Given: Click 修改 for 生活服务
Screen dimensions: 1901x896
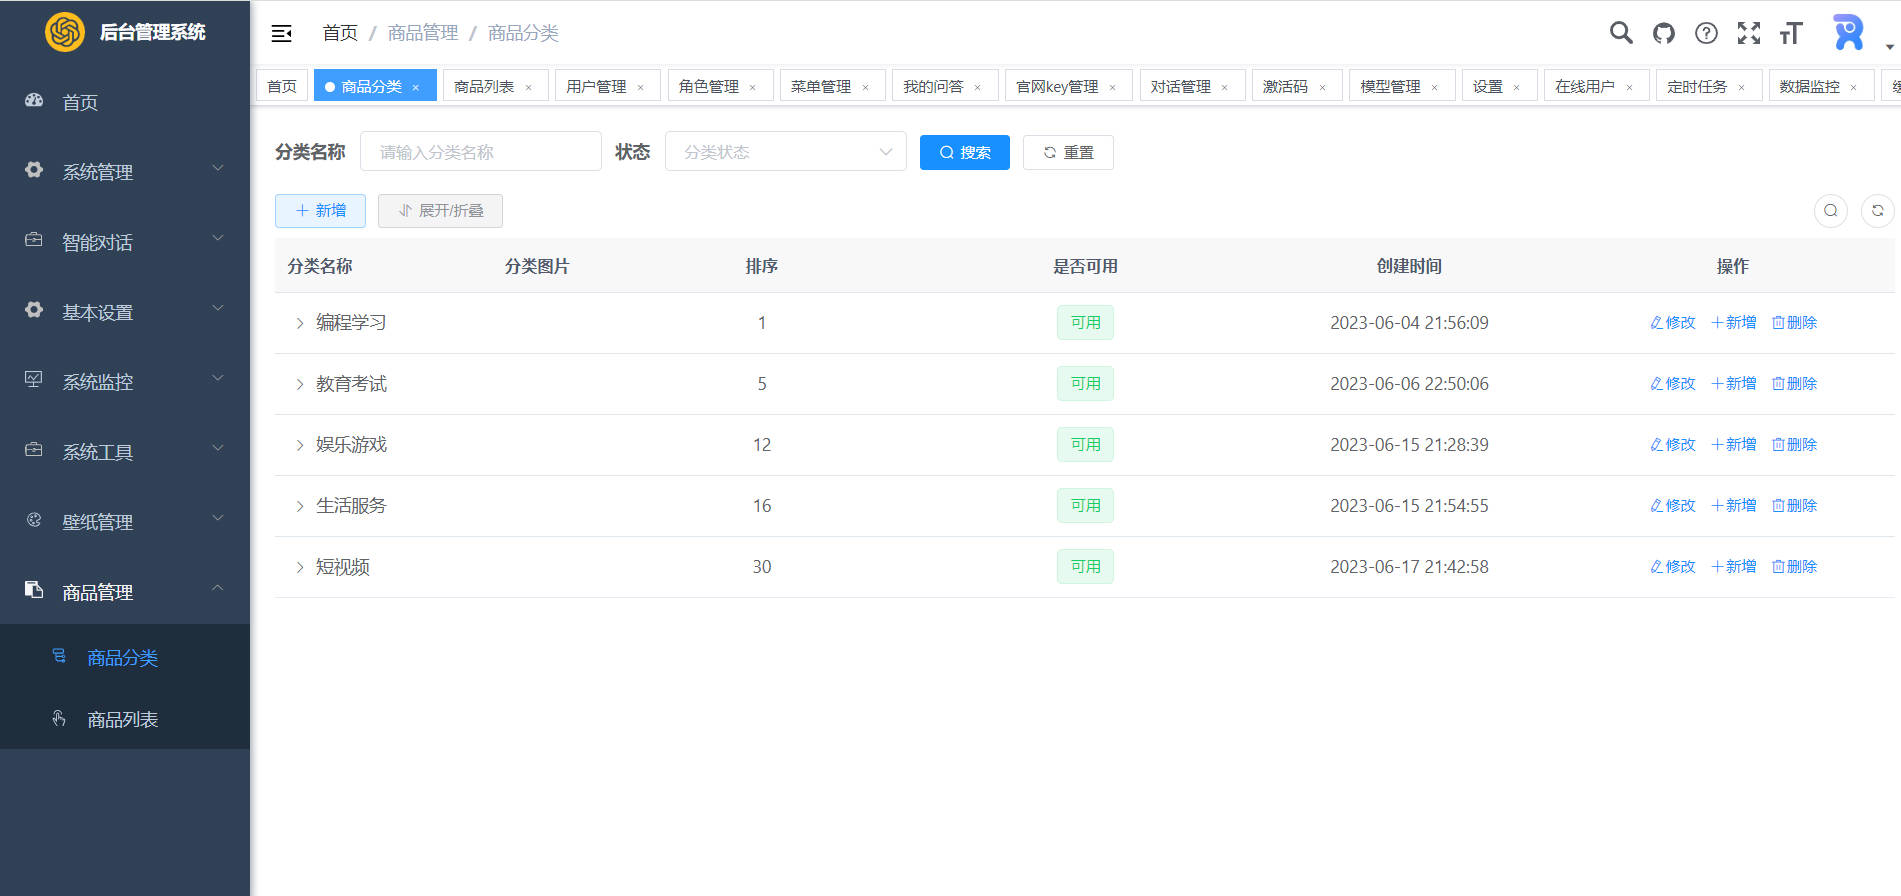Looking at the screenshot, I should tap(1673, 506).
